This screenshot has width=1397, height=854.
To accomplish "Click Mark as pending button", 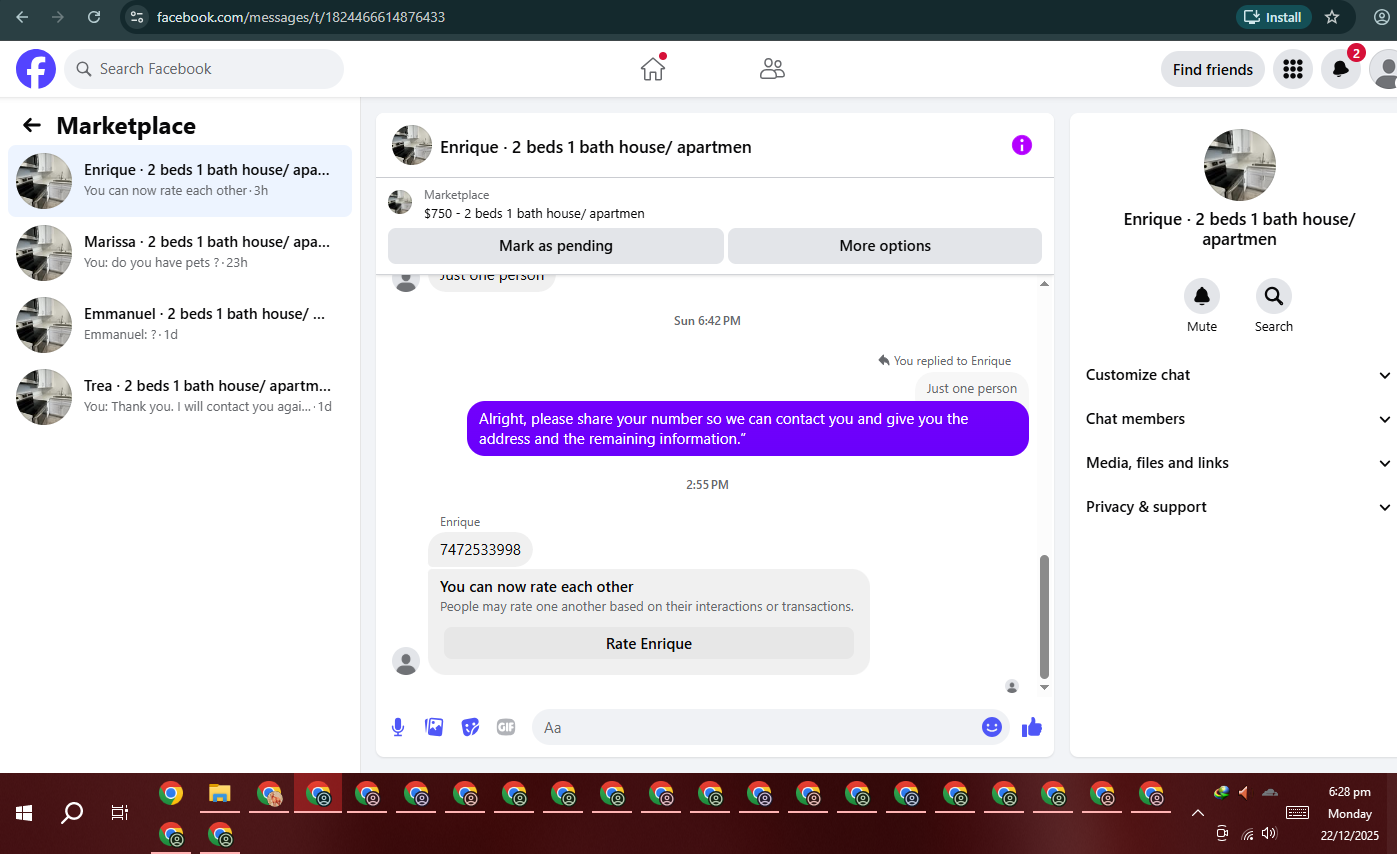I will coord(556,246).
